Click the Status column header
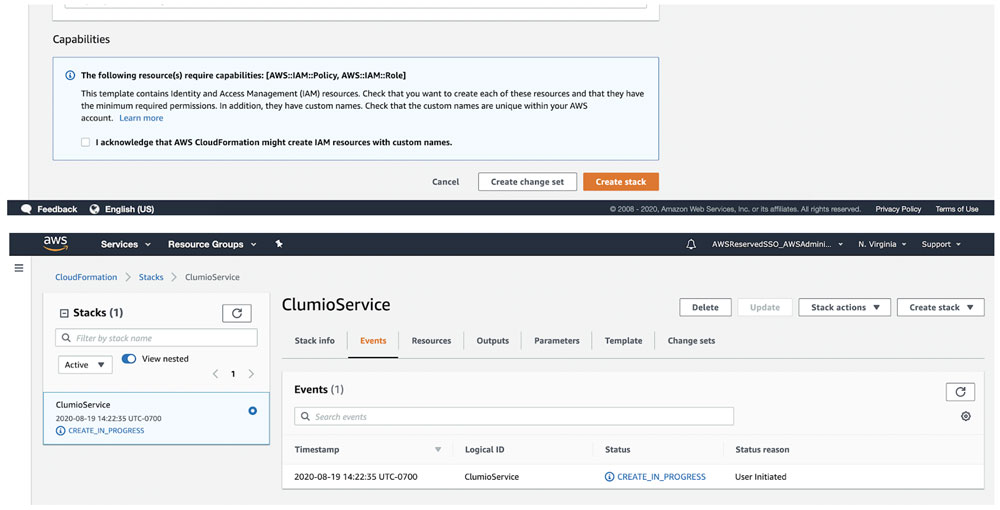 (x=617, y=449)
